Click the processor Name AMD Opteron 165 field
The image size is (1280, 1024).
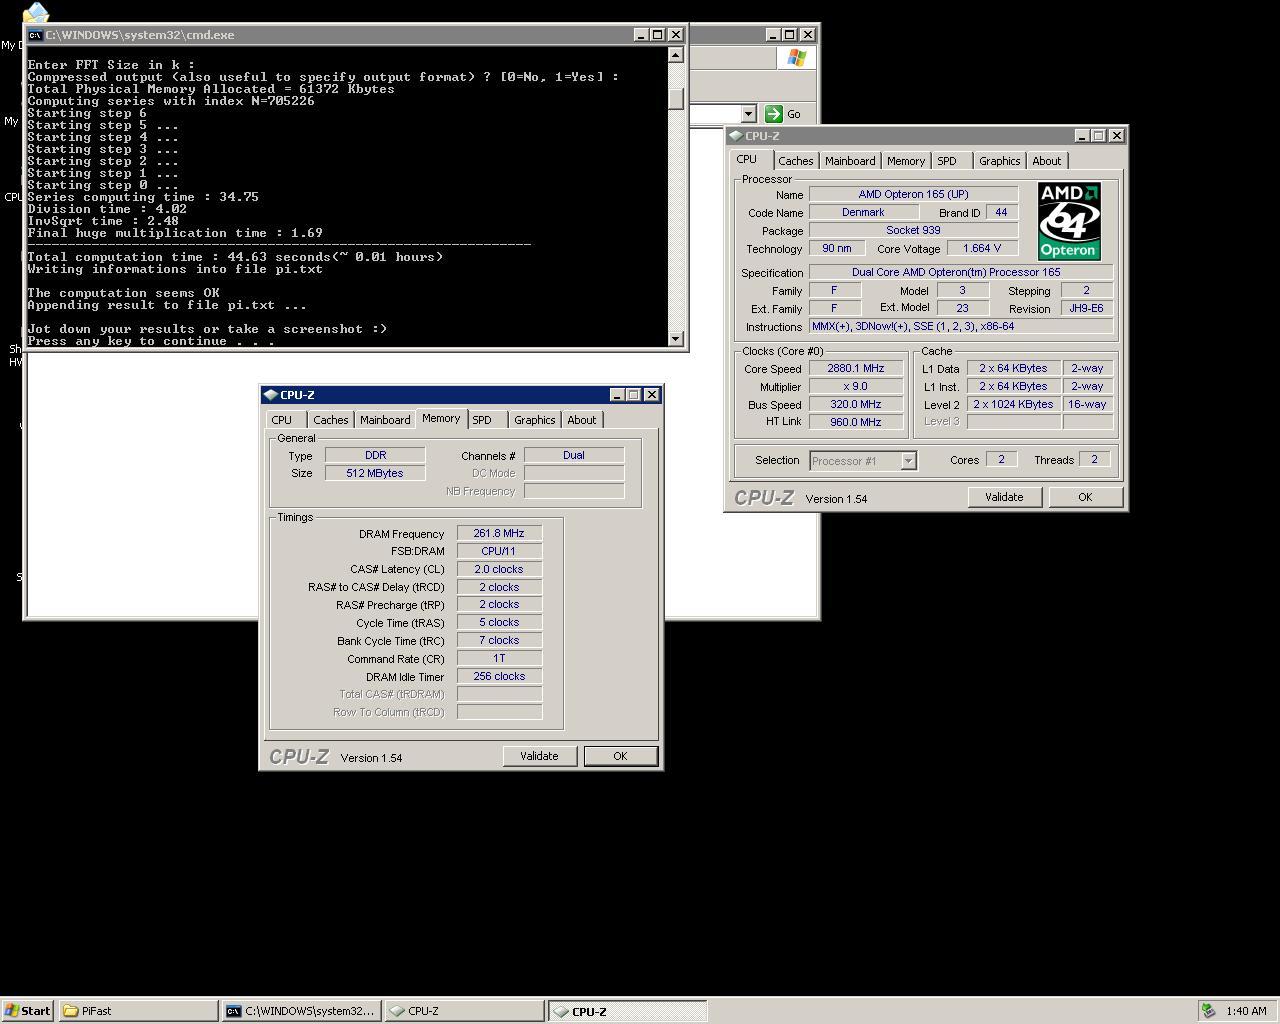pos(913,194)
